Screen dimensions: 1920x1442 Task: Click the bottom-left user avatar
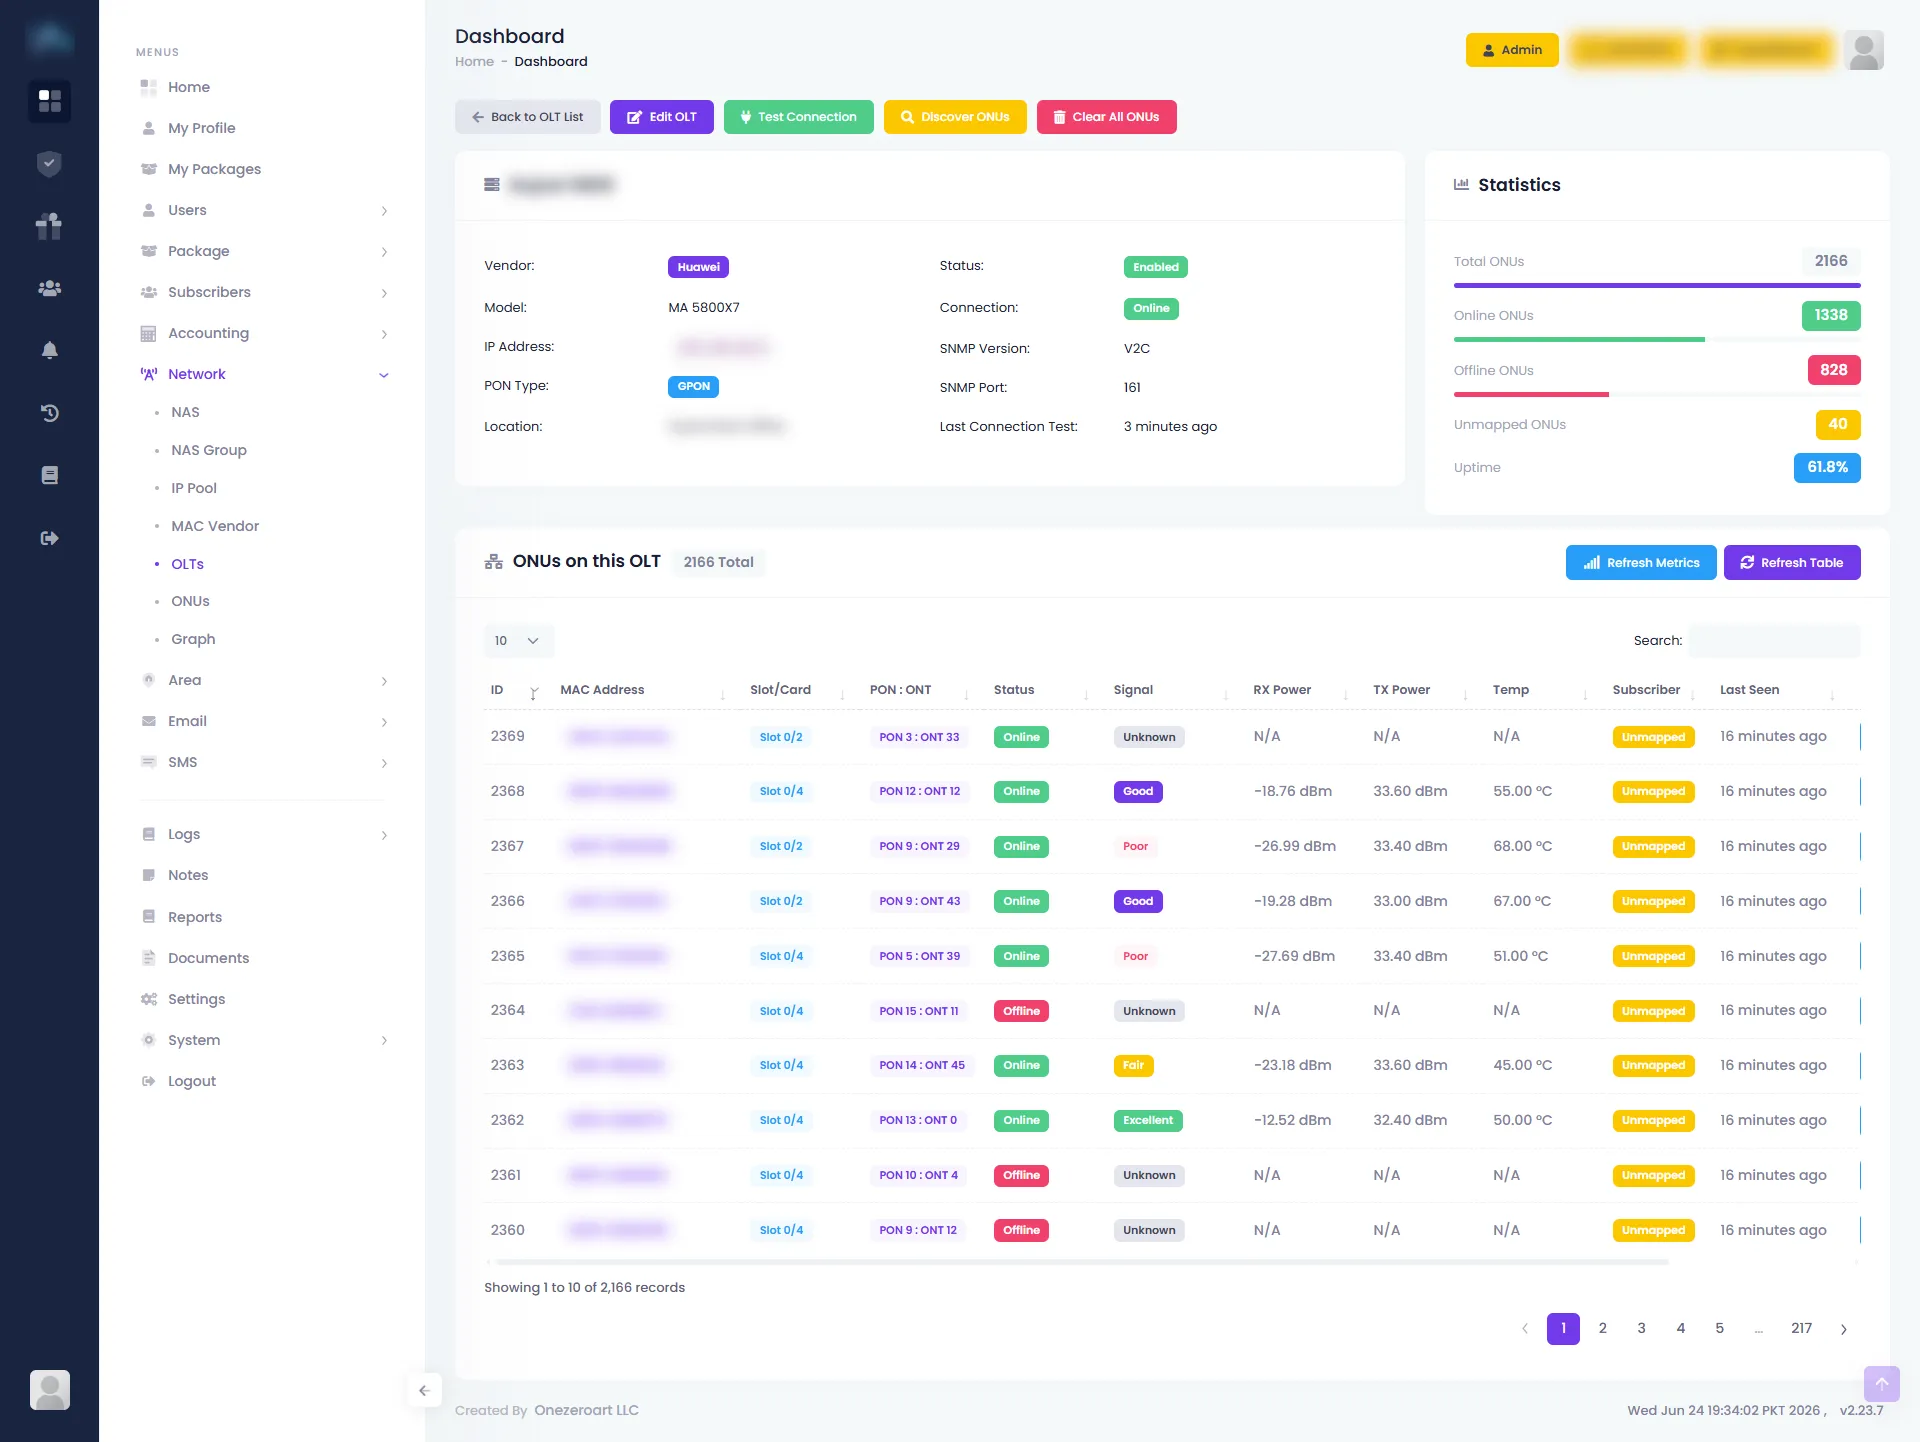click(49, 1390)
